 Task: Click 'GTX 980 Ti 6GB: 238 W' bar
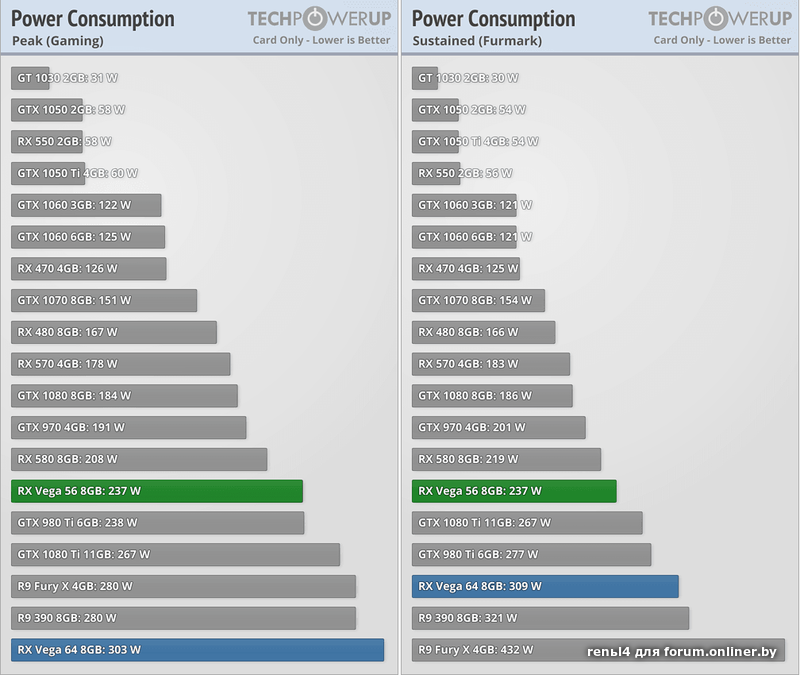[x=158, y=522]
